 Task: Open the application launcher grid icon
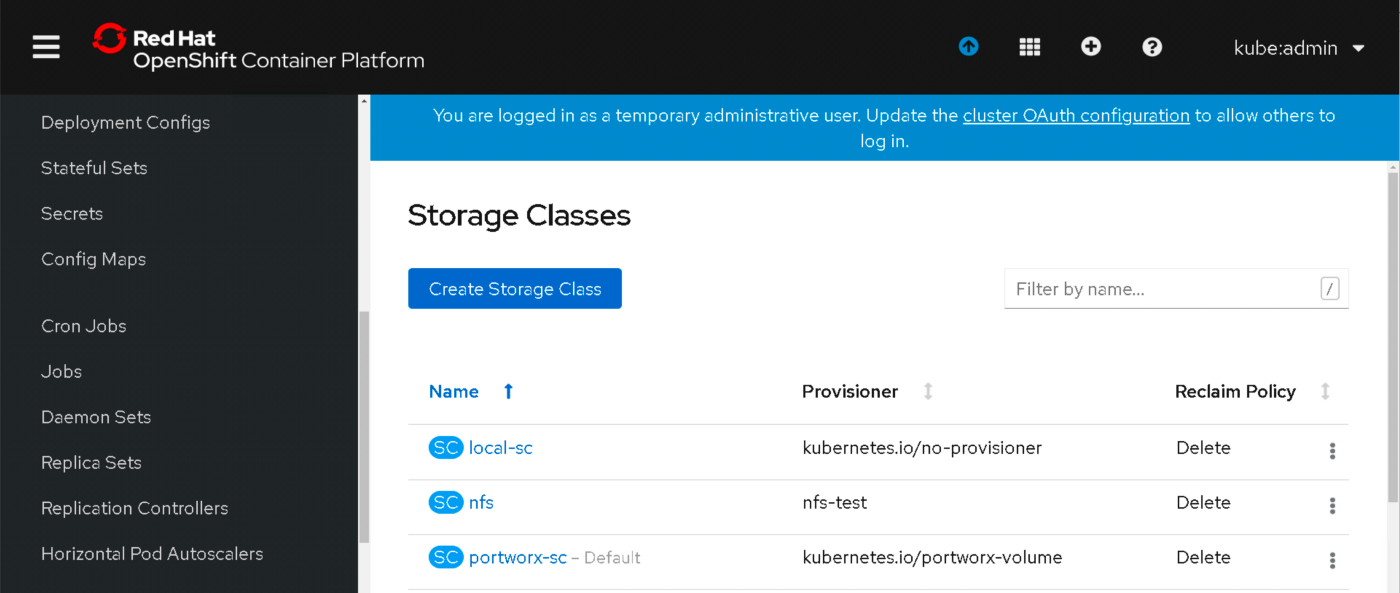[x=1030, y=47]
